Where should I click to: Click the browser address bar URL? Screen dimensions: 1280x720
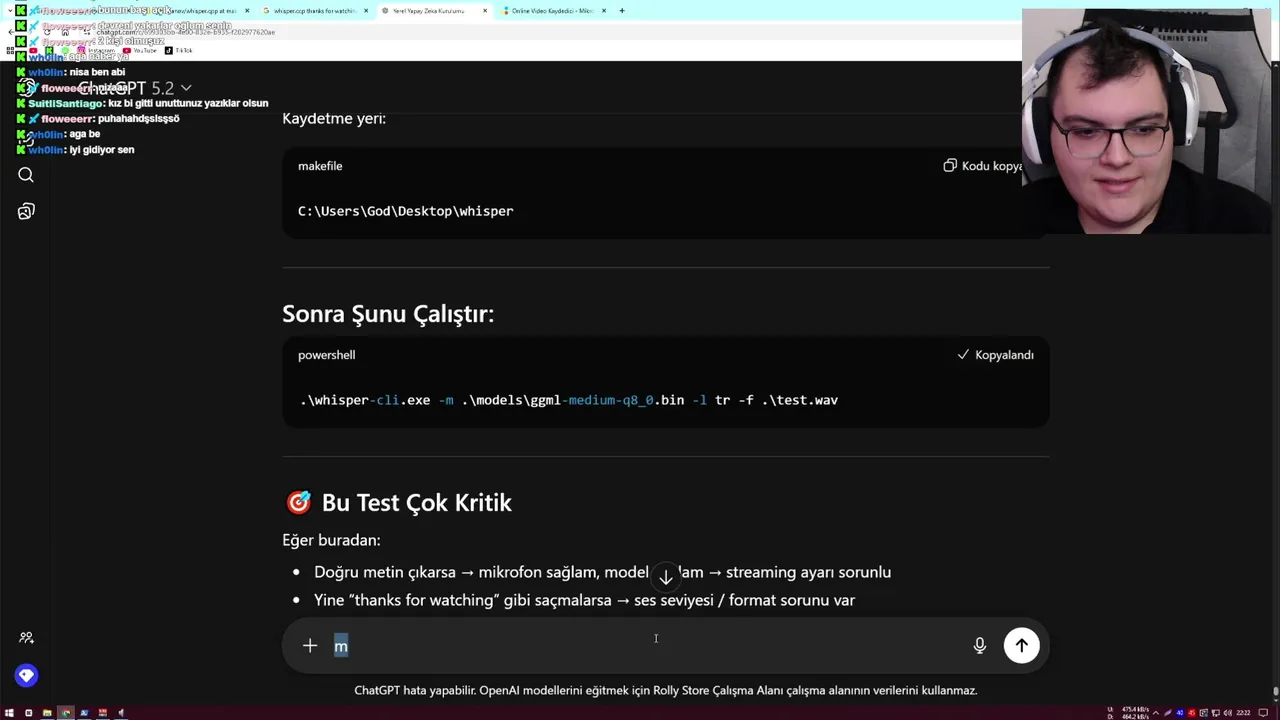click(x=185, y=32)
